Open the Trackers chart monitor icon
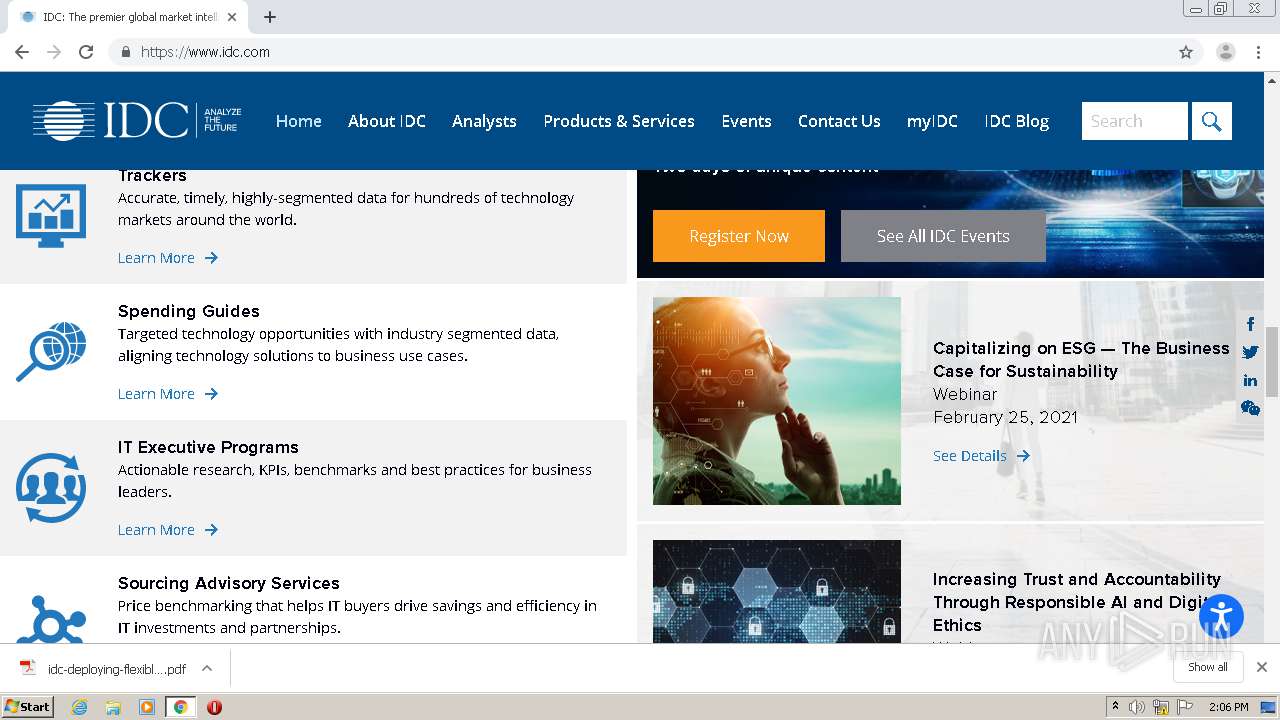The width and height of the screenshot is (1280, 720). point(51,216)
